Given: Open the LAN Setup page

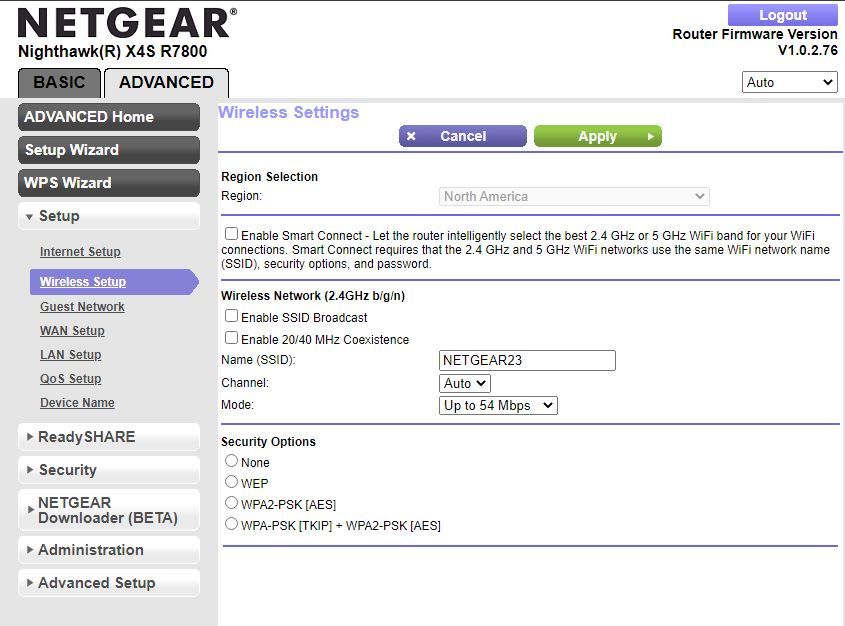Looking at the screenshot, I should pyautogui.click(x=70, y=355).
